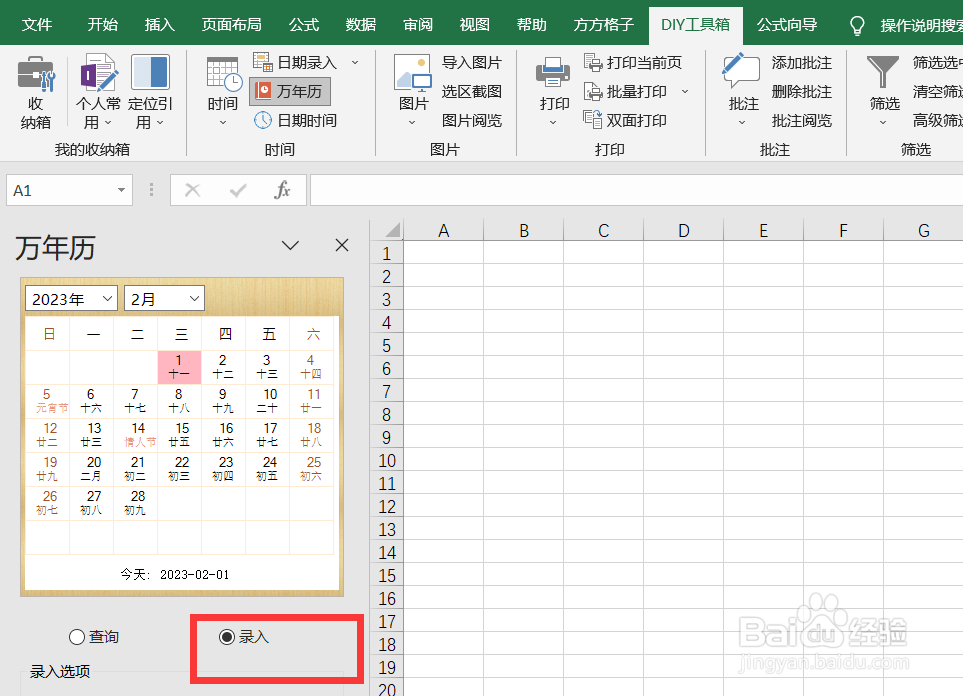
Task: Click the Name Box showing A1
Action: click(x=62, y=189)
